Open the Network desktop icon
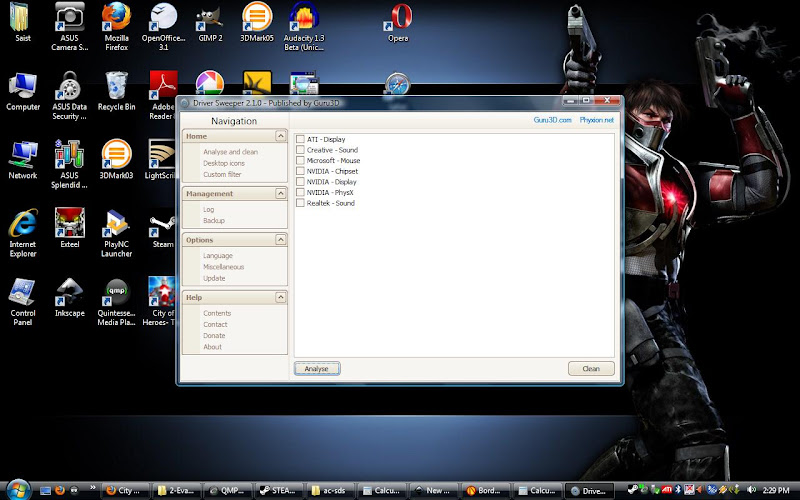This screenshot has height=500, width=800. coord(23,160)
